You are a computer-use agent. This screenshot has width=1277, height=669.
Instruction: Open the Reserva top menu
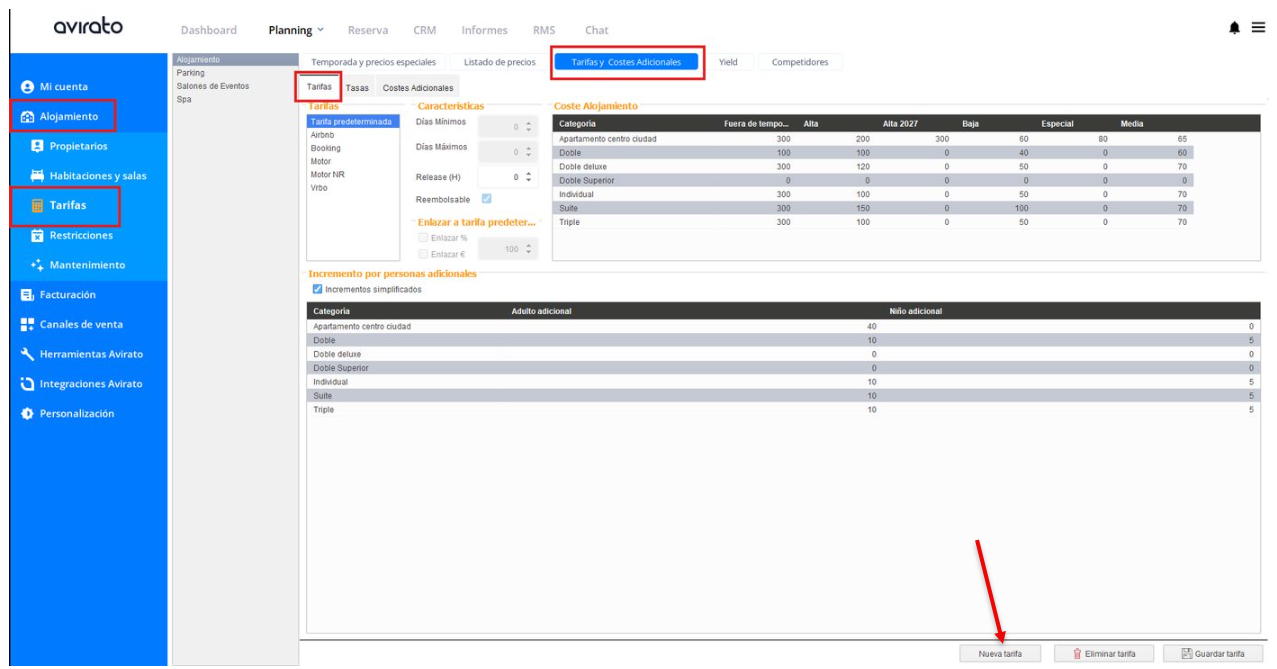(368, 30)
